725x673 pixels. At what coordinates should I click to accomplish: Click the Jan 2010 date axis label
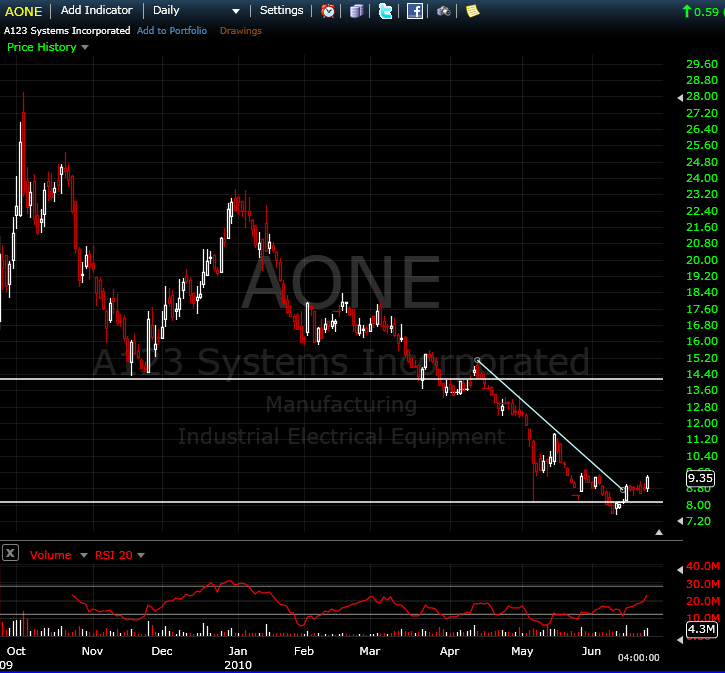tap(238, 657)
